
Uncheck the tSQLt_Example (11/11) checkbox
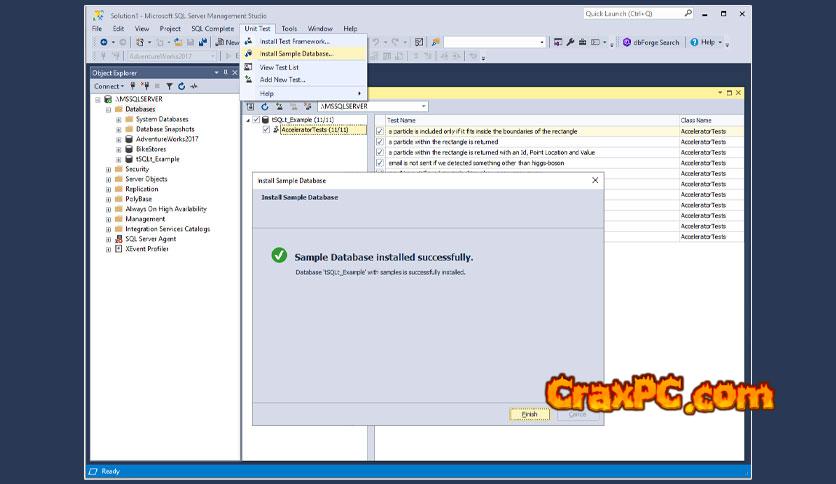(256, 120)
